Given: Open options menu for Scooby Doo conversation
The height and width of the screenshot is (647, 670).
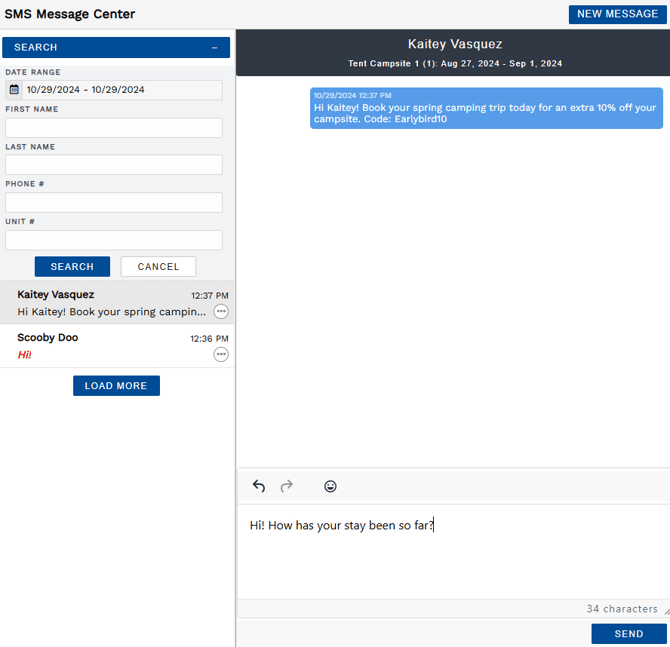Looking at the screenshot, I should pyautogui.click(x=221, y=355).
